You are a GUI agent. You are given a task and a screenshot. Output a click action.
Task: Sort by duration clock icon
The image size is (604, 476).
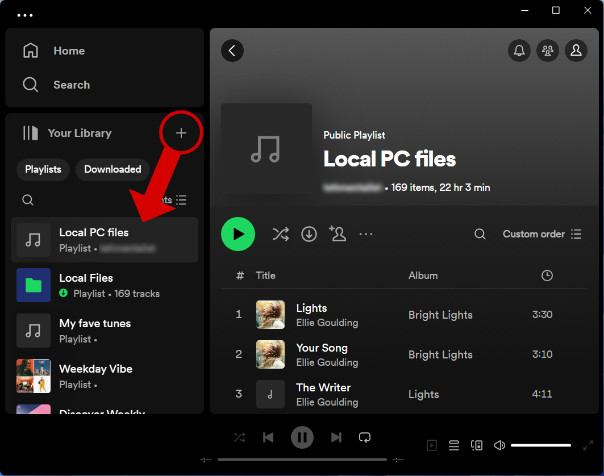click(547, 275)
